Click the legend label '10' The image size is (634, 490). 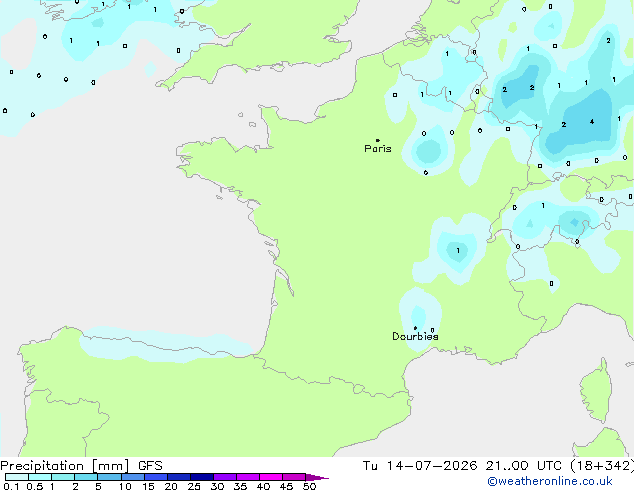[125, 486]
